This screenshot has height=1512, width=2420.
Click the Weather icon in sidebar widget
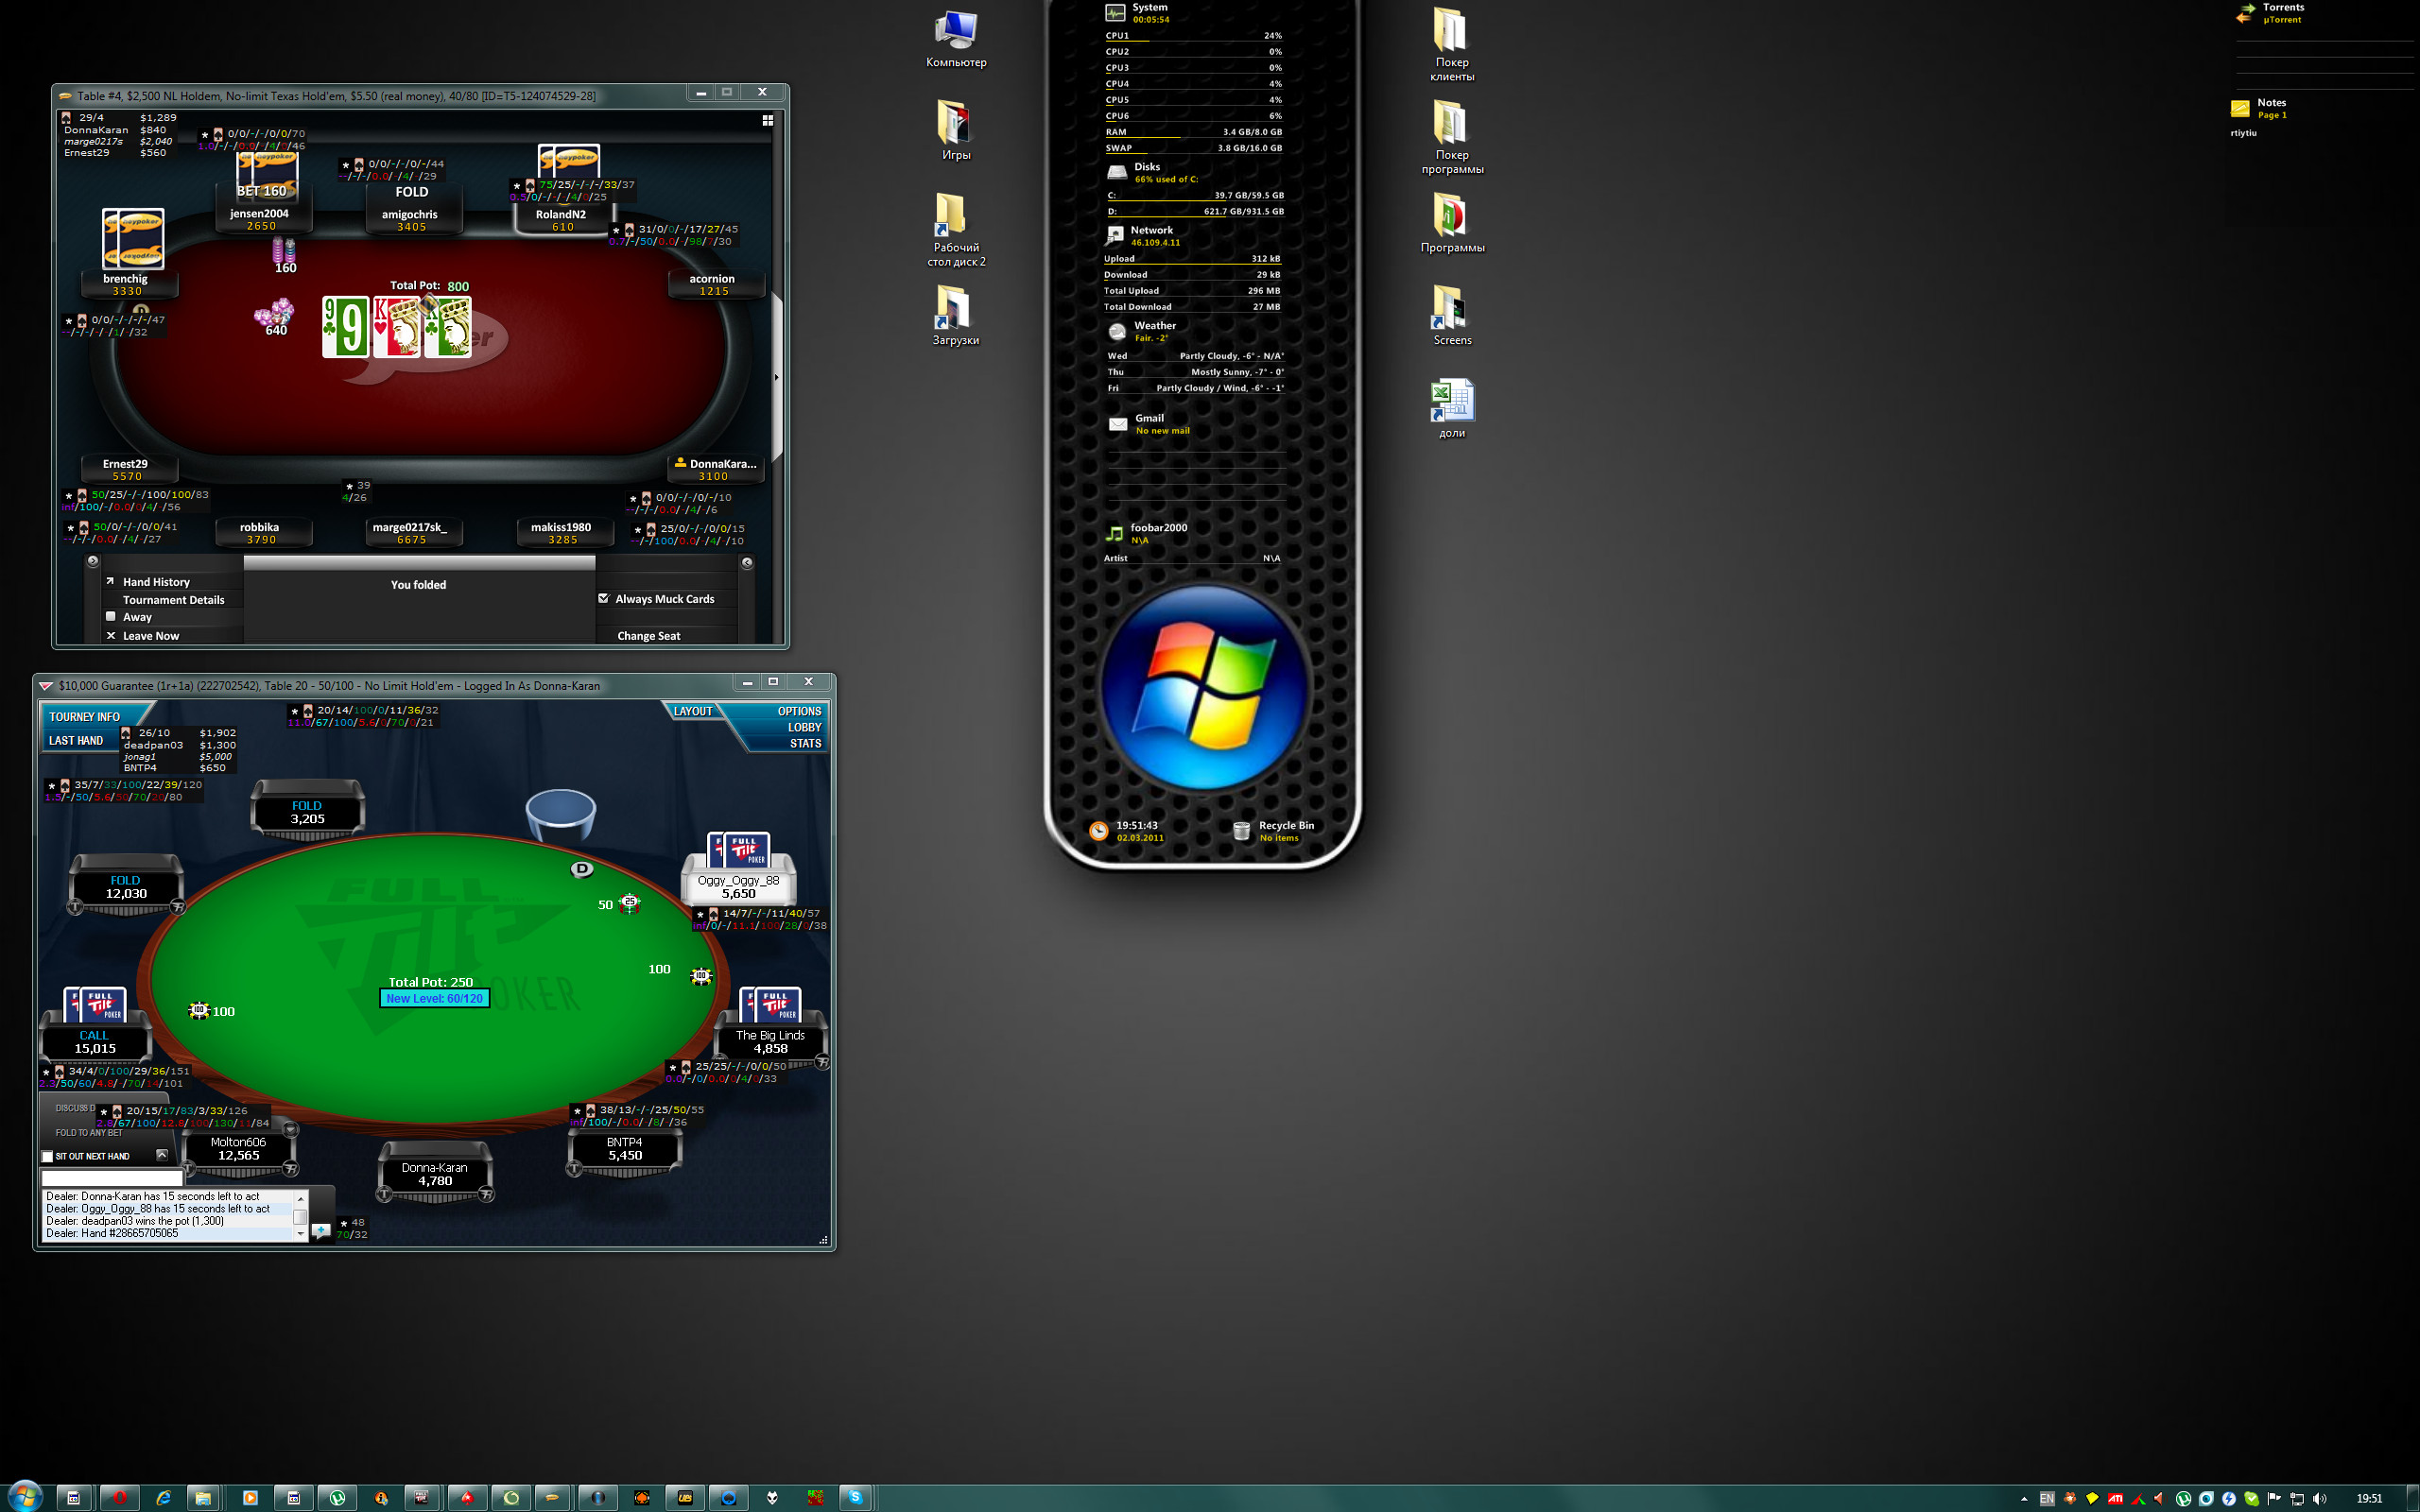point(1117,331)
